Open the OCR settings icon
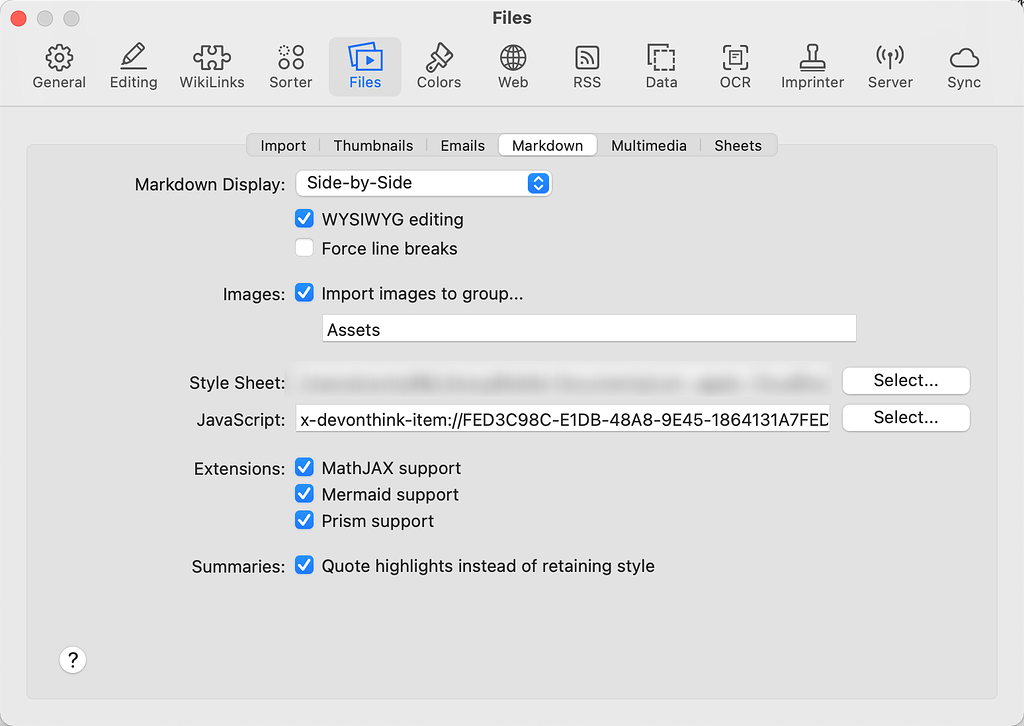1024x726 pixels. pos(735,65)
